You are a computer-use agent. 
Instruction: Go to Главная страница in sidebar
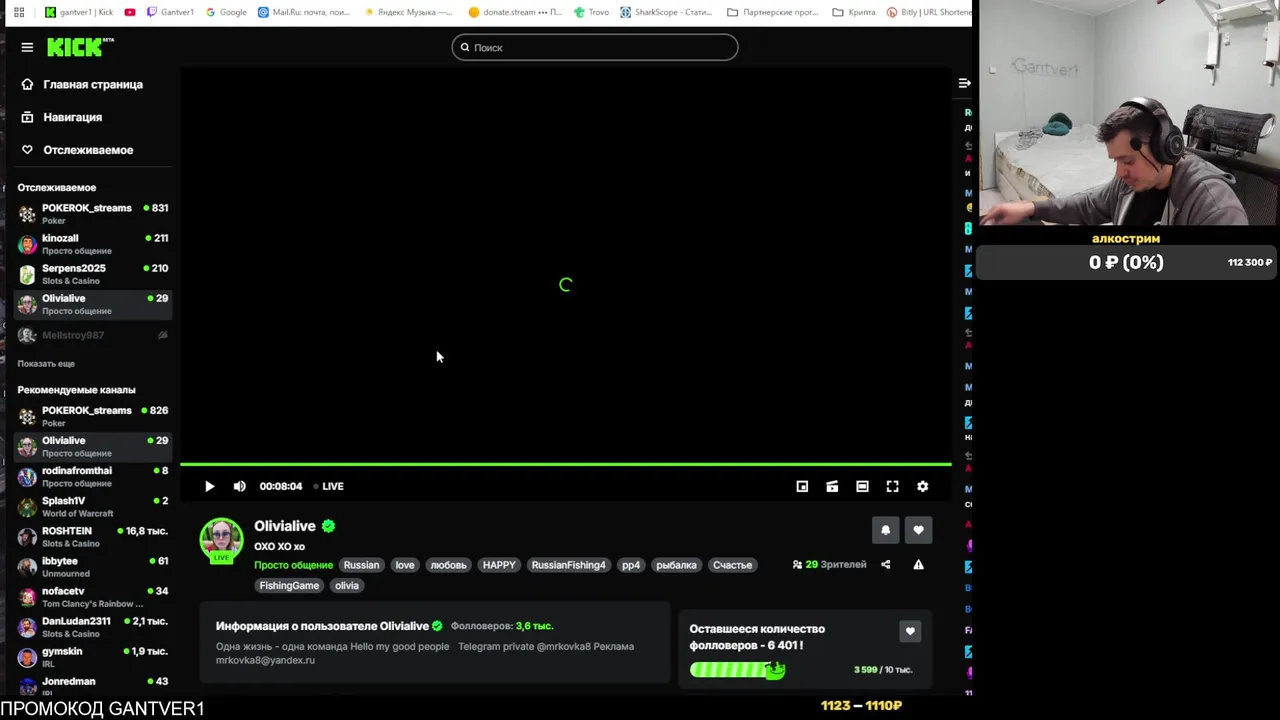point(93,85)
